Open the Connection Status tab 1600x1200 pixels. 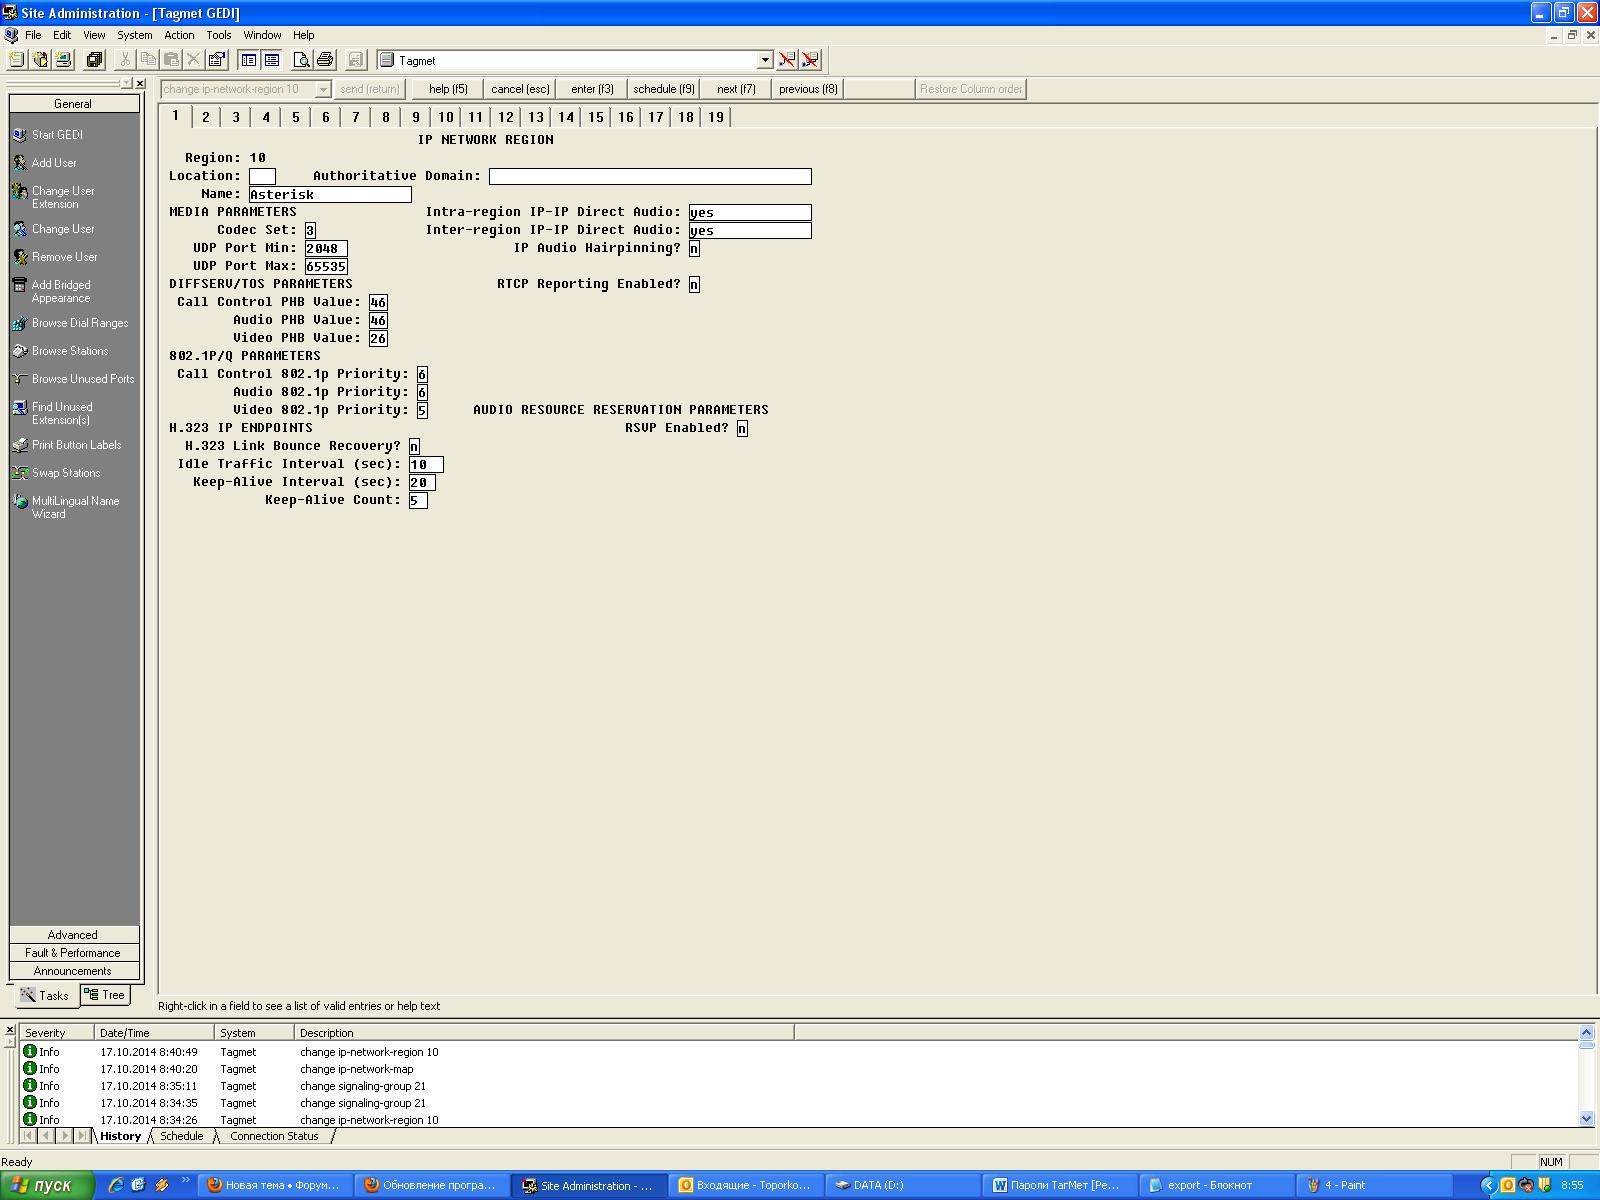point(274,1136)
